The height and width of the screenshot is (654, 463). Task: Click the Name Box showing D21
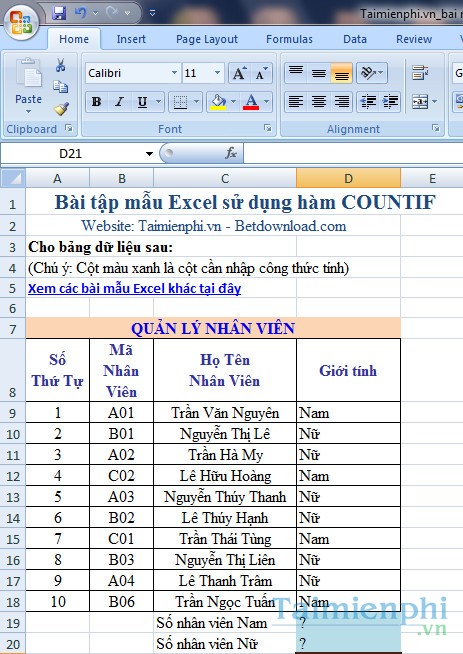tap(71, 154)
